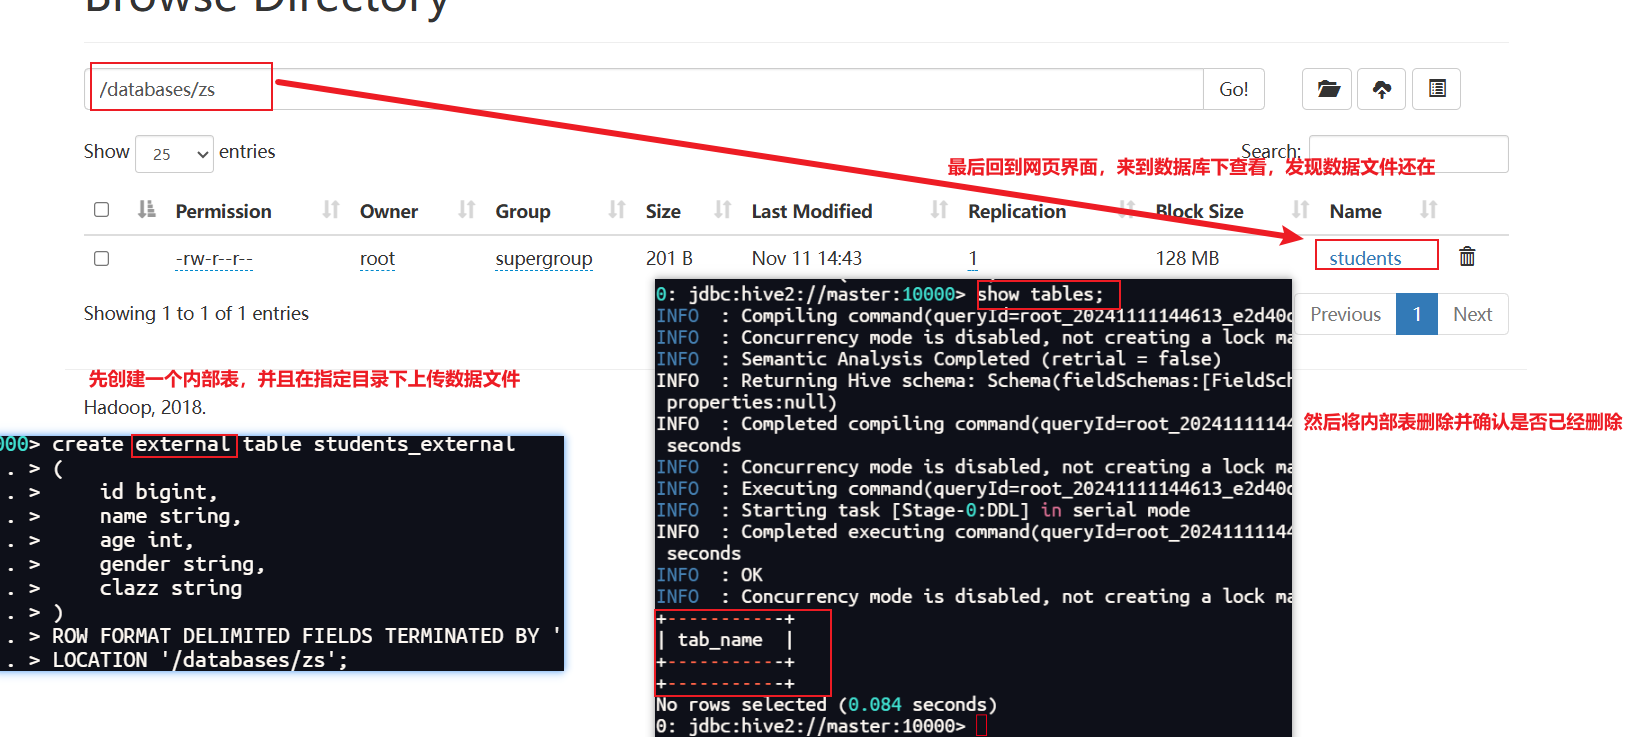Sort by the Block Size column arrows

(x=1300, y=210)
